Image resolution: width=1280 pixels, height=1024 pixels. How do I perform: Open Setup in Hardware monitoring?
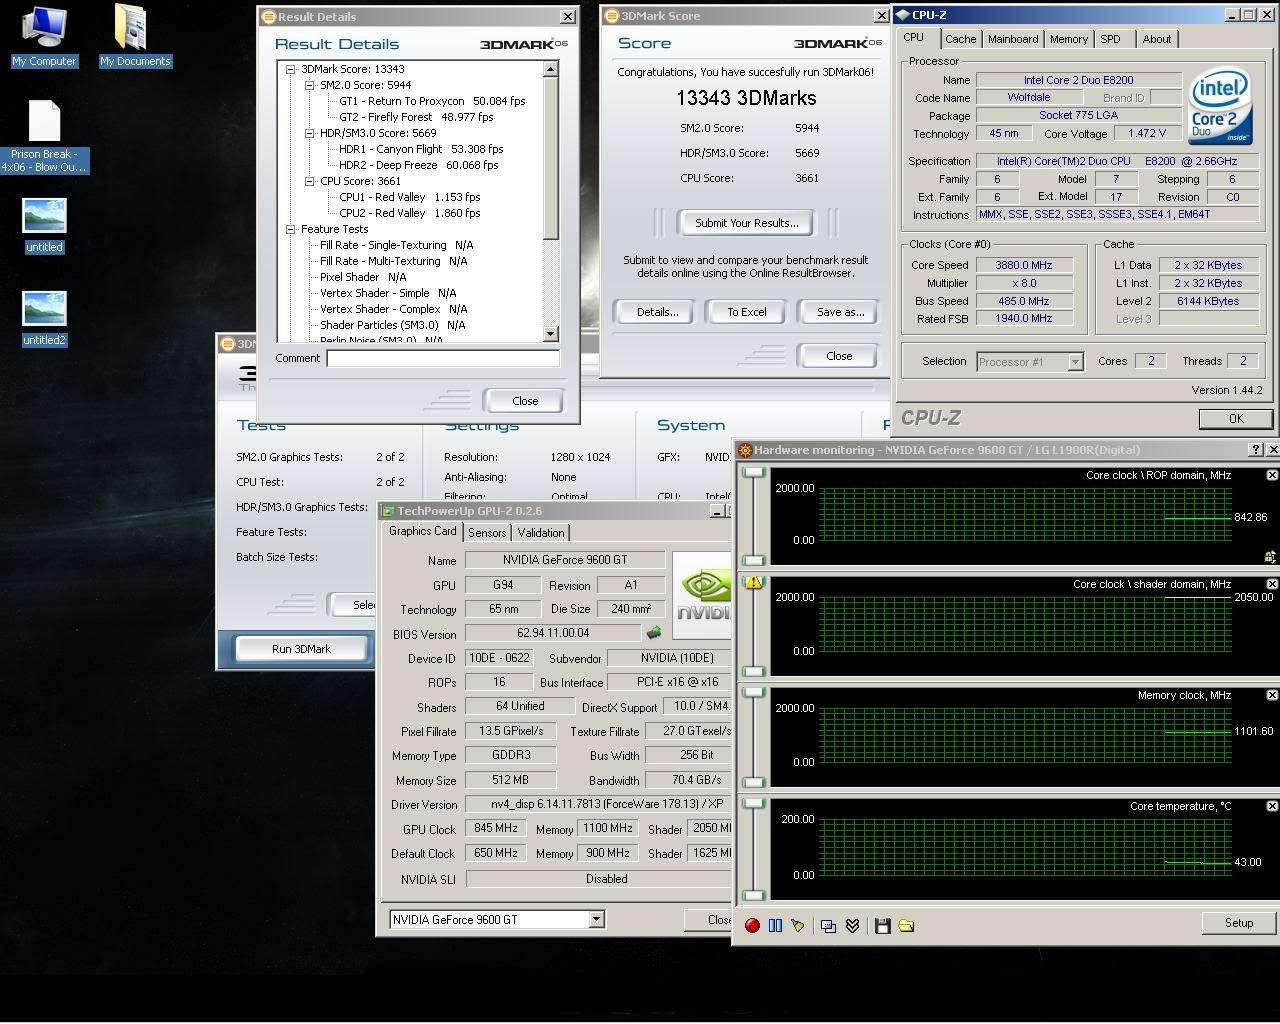tap(1239, 923)
